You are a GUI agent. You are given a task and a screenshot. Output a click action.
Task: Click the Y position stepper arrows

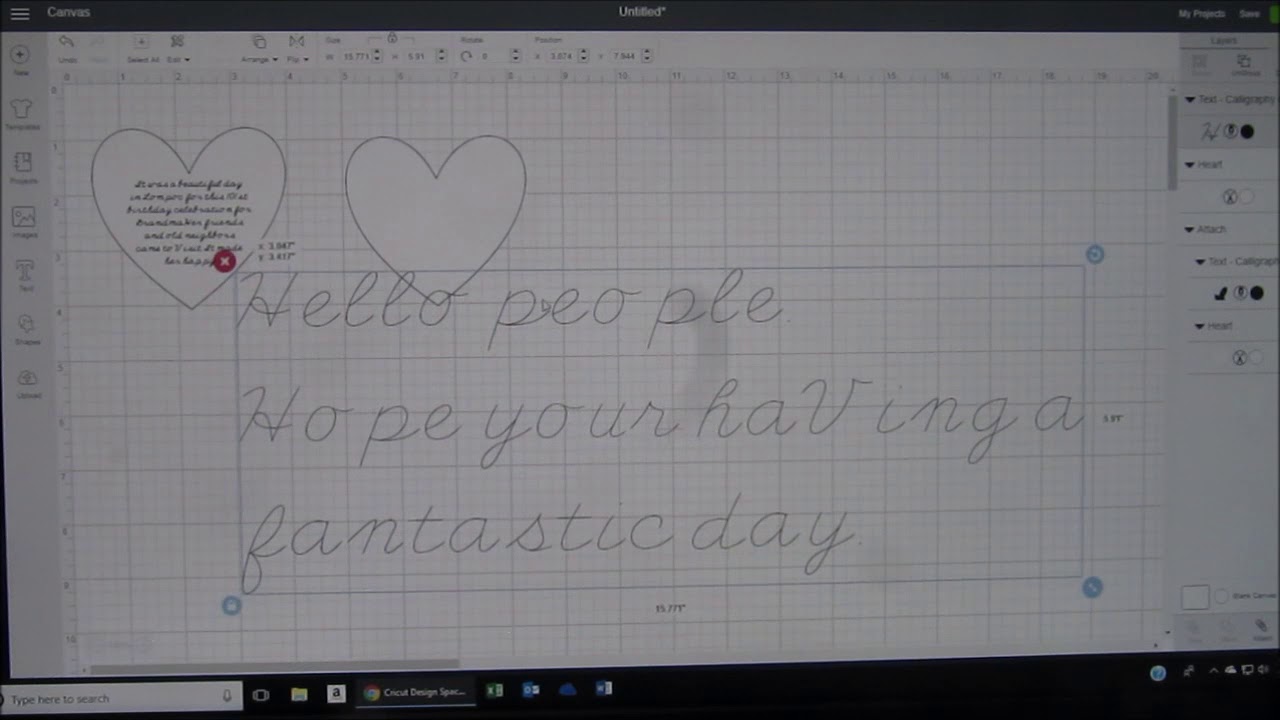point(646,56)
